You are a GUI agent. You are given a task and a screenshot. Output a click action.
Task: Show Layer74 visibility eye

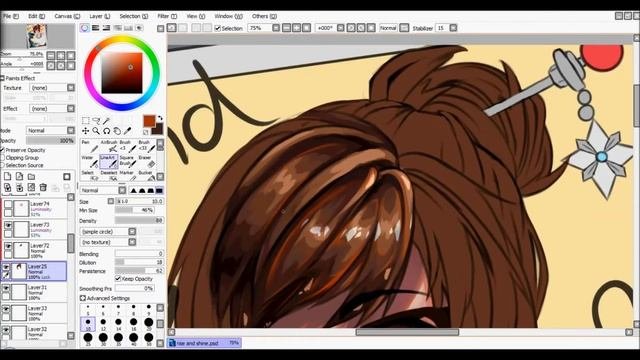tap(8, 204)
